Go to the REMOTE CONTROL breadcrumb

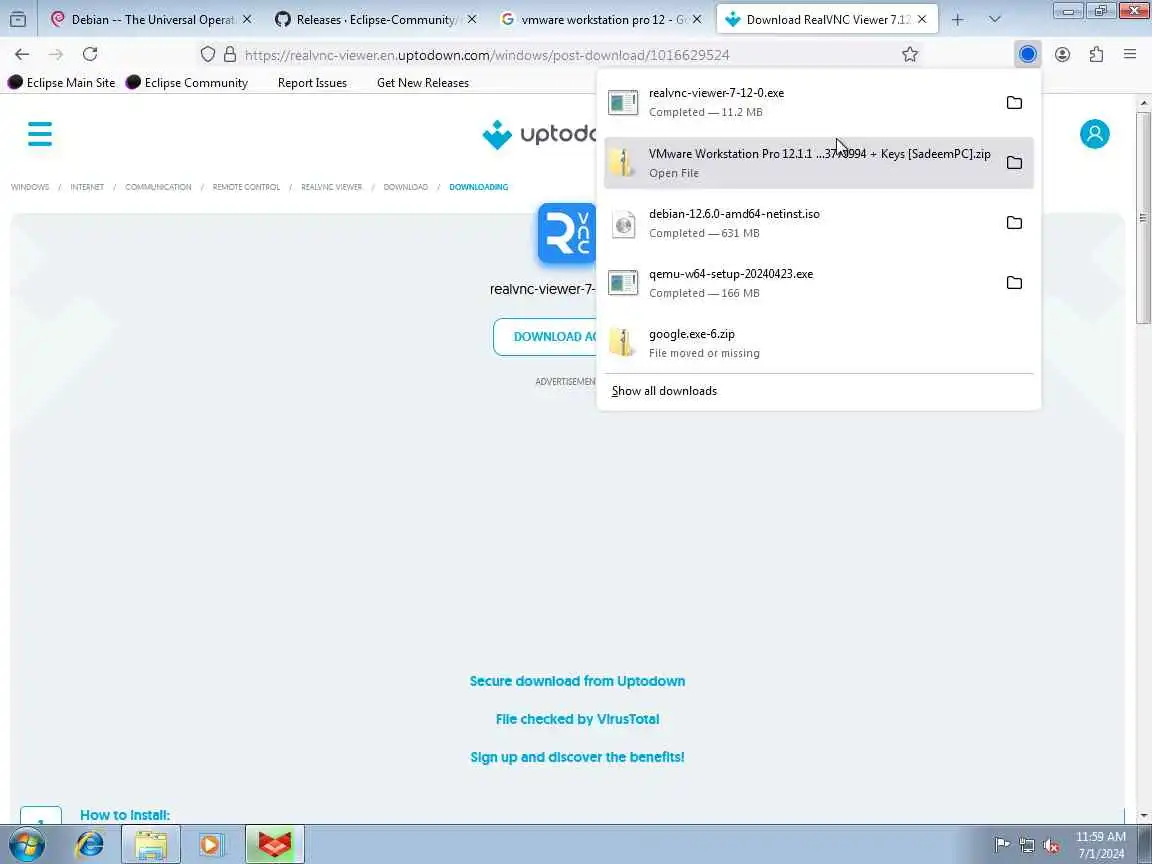(246, 187)
